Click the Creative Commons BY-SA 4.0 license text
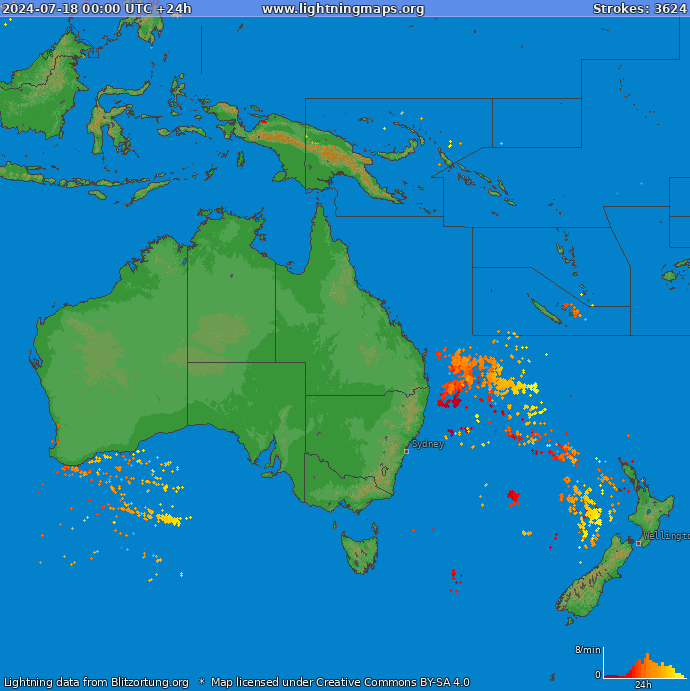Viewport: 690px width, 691px height. (340, 682)
